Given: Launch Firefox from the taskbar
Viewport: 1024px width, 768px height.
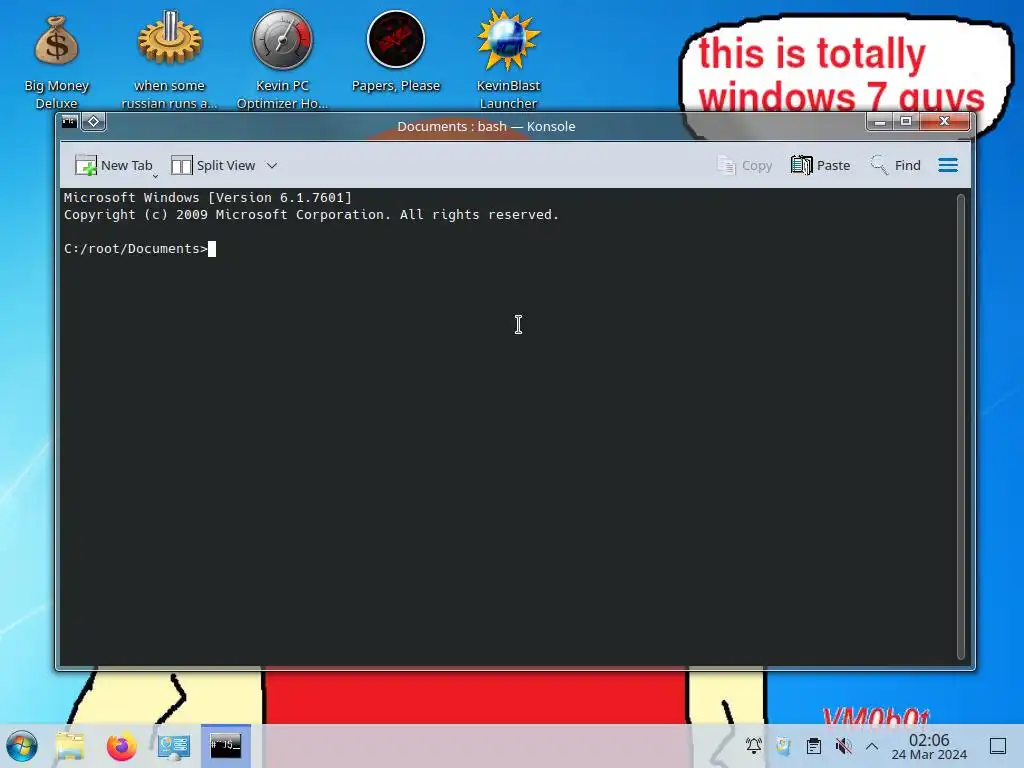Looking at the screenshot, I should 121,746.
